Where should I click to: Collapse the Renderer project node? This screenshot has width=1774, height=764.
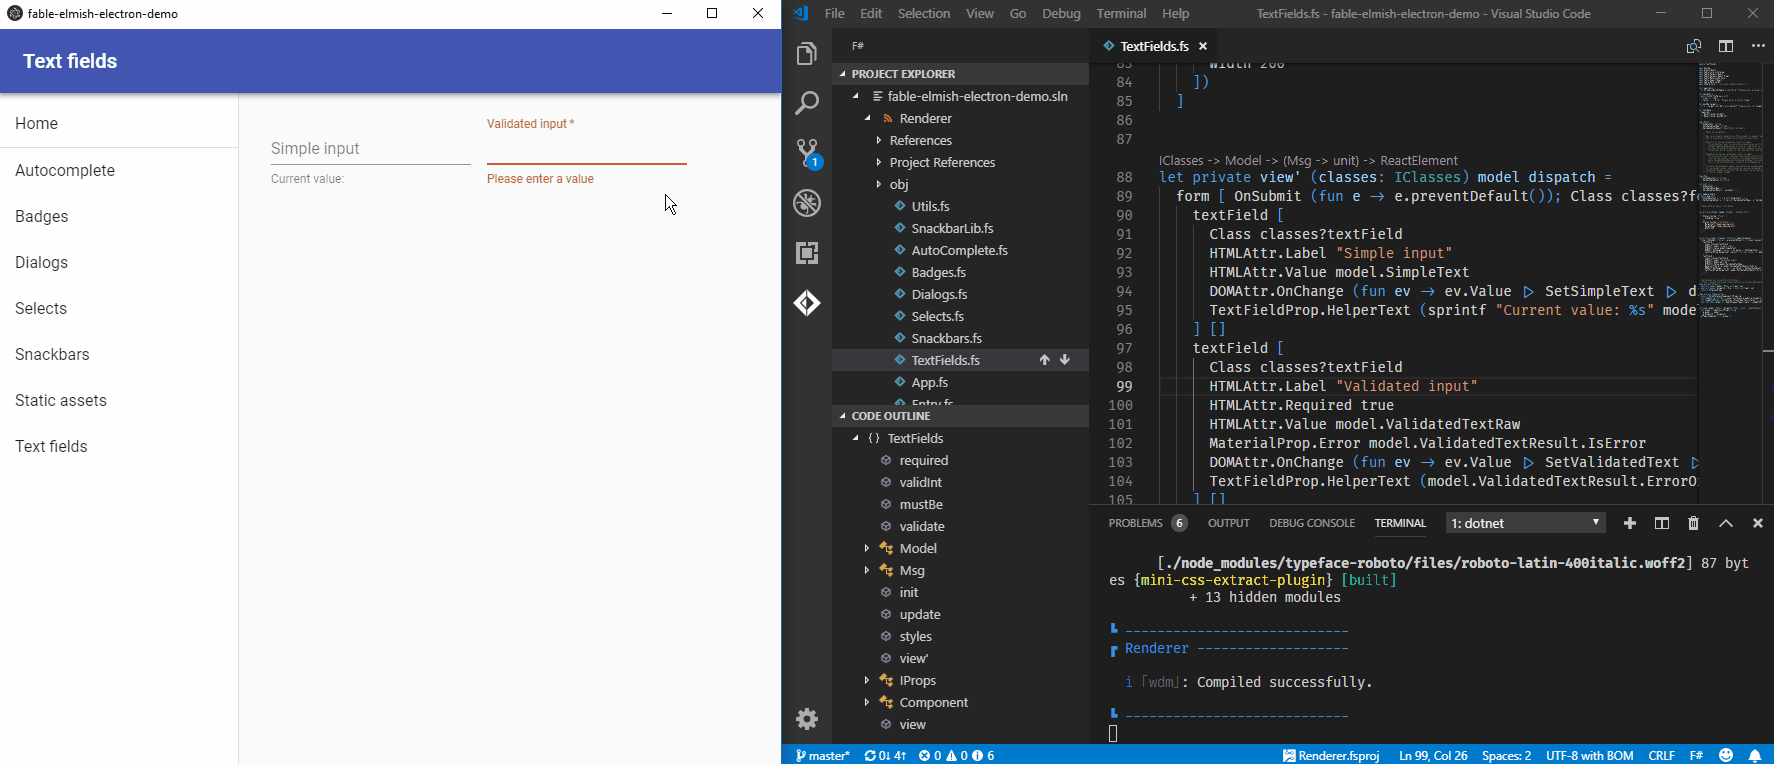point(867,118)
